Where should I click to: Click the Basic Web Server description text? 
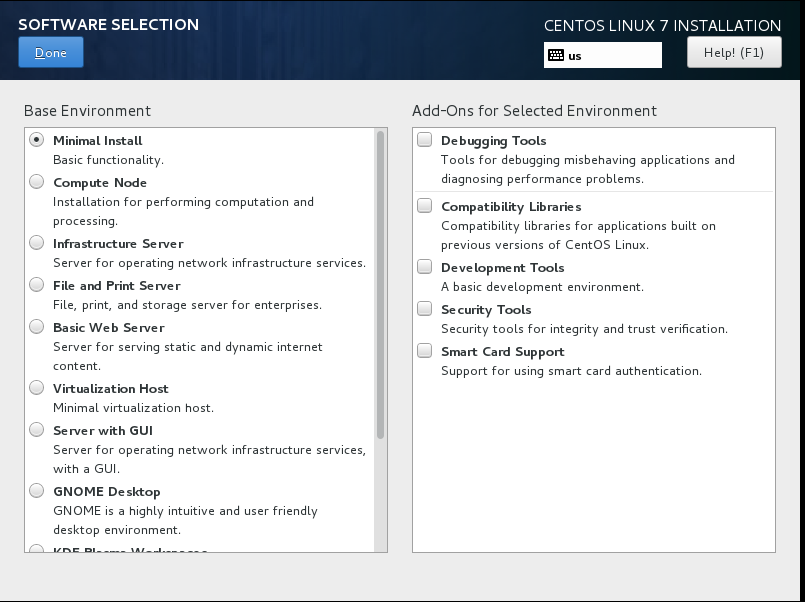(187, 356)
